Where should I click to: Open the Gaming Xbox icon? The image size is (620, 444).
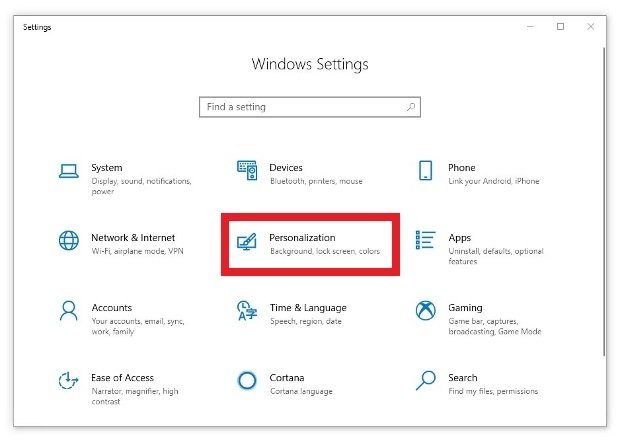(x=425, y=310)
